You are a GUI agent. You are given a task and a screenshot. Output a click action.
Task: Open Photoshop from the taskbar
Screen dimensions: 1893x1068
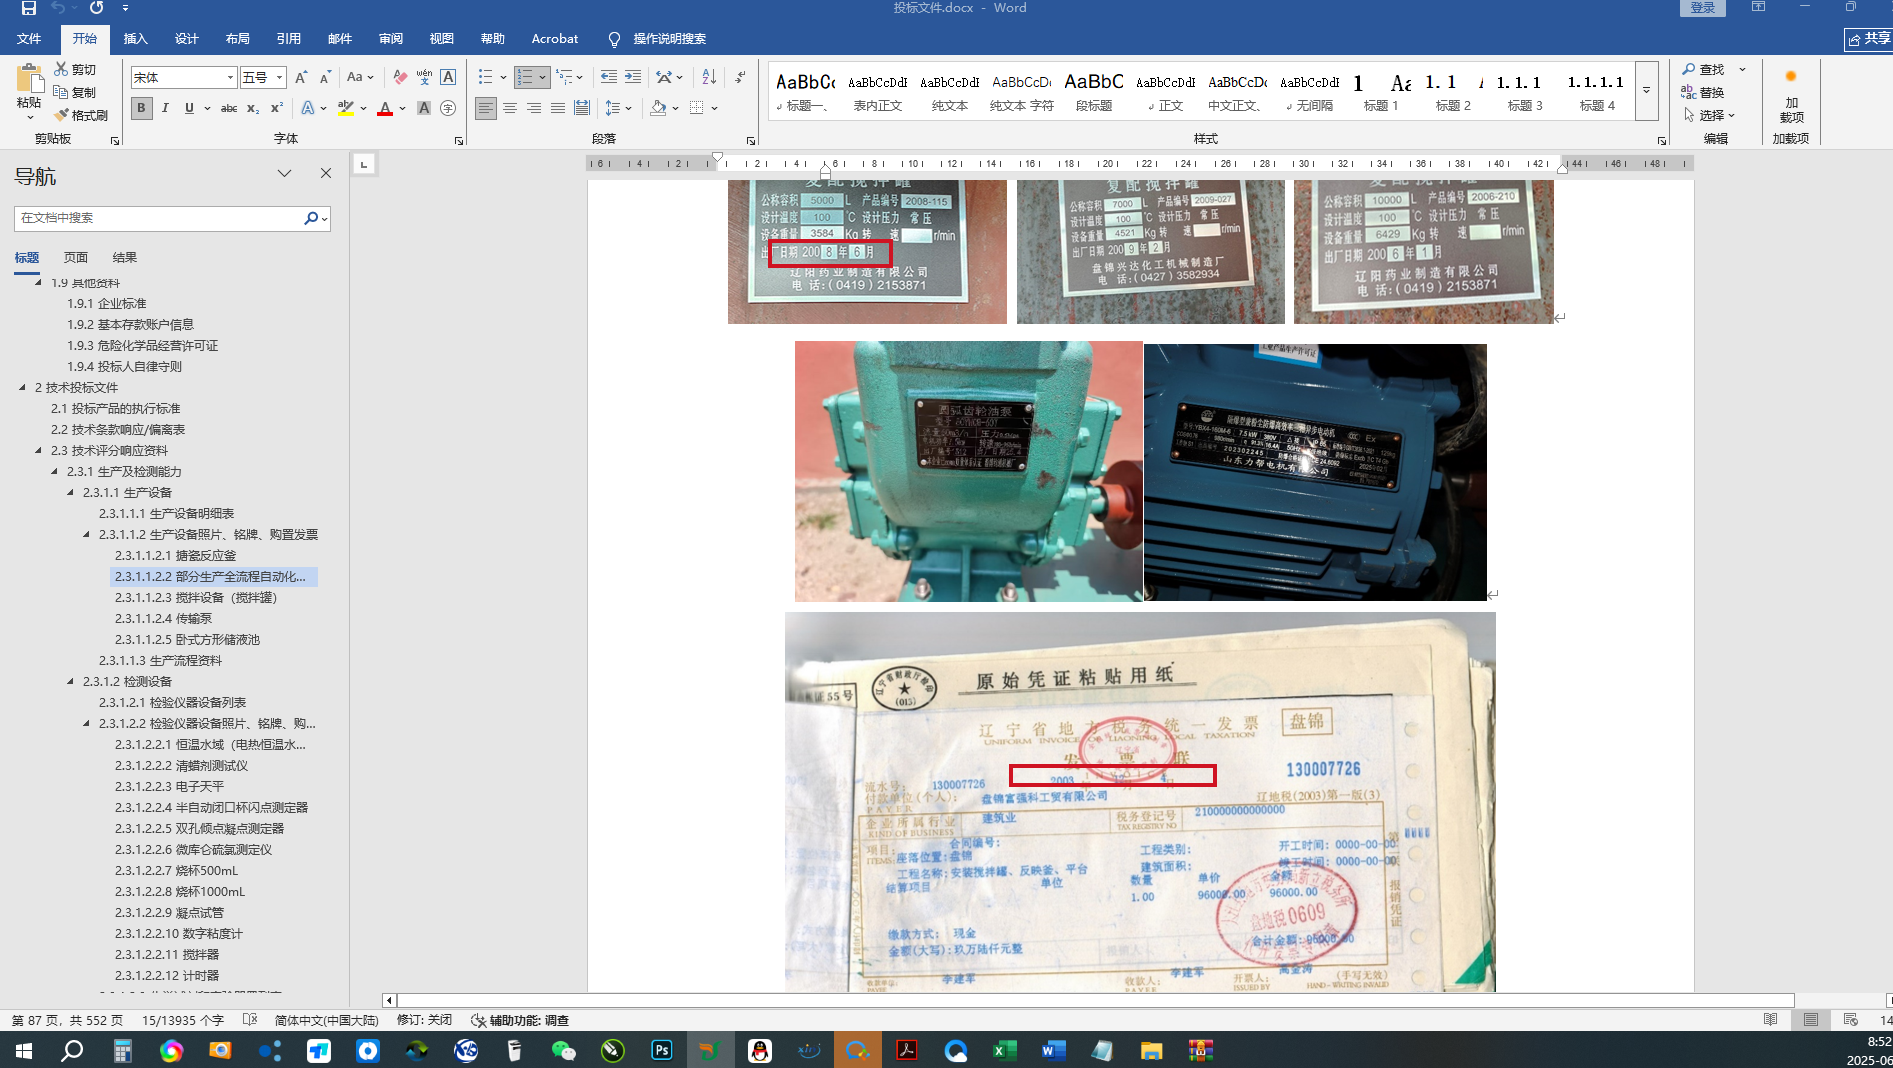click(x=662, y=1050)
